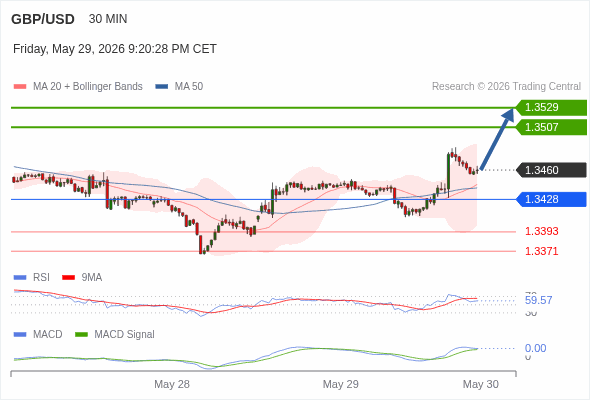
Task: Click the green MACD Signal legend marker
Action: pyautogui.click(x=81, y=335)
